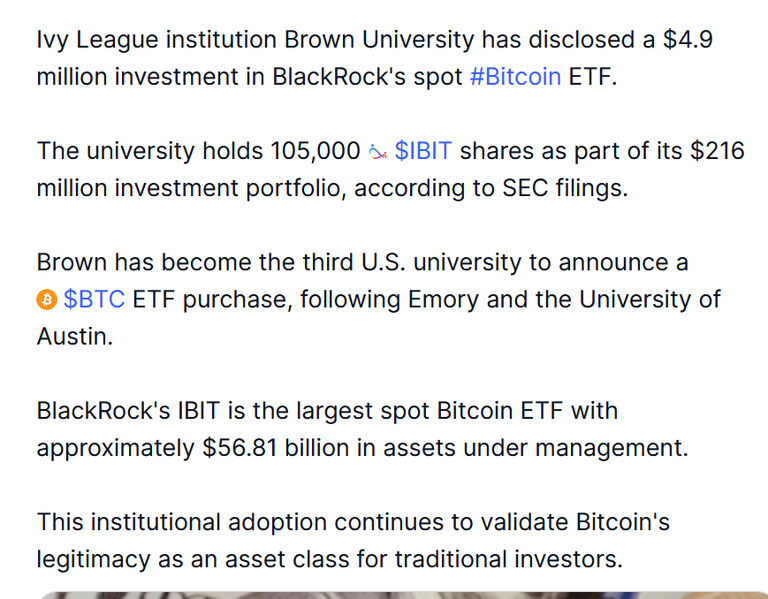This screenshot has width=768, height=599.
Task: Click the phrase 'This institutional adoption continues'
Action: 240,522
